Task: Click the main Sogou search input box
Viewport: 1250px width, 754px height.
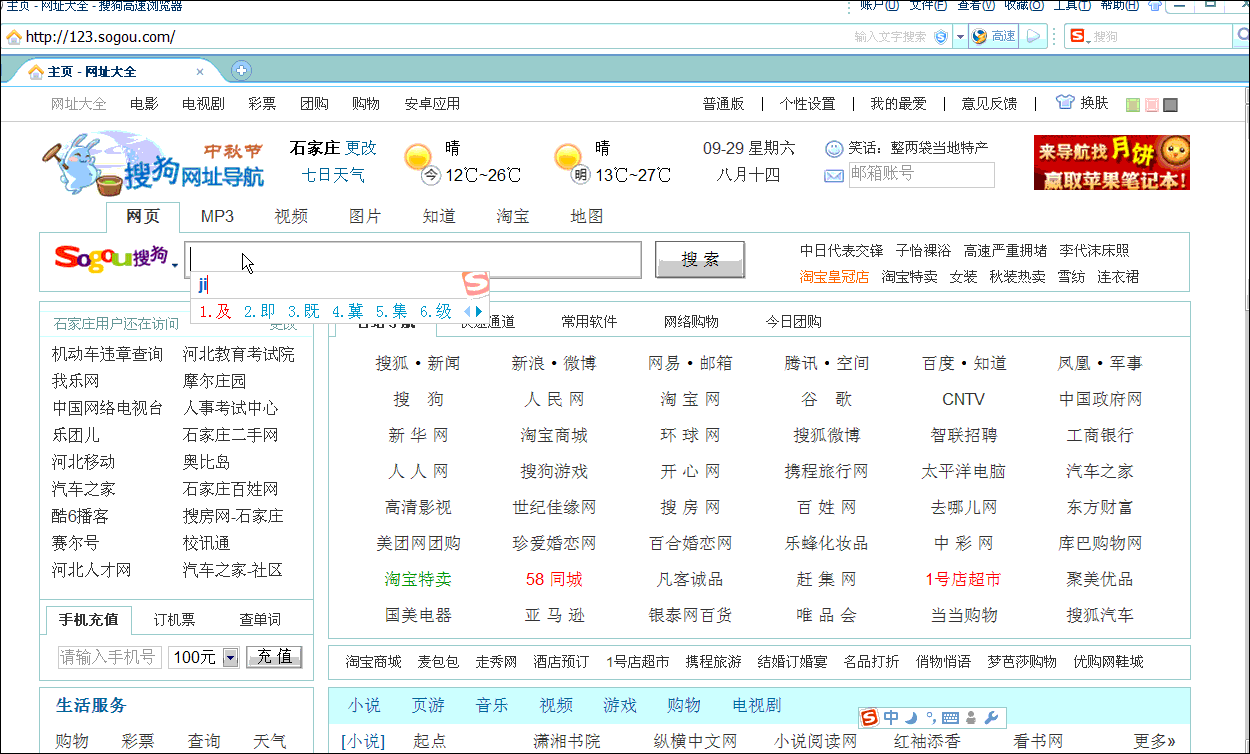Action: (x=414, y=259)
